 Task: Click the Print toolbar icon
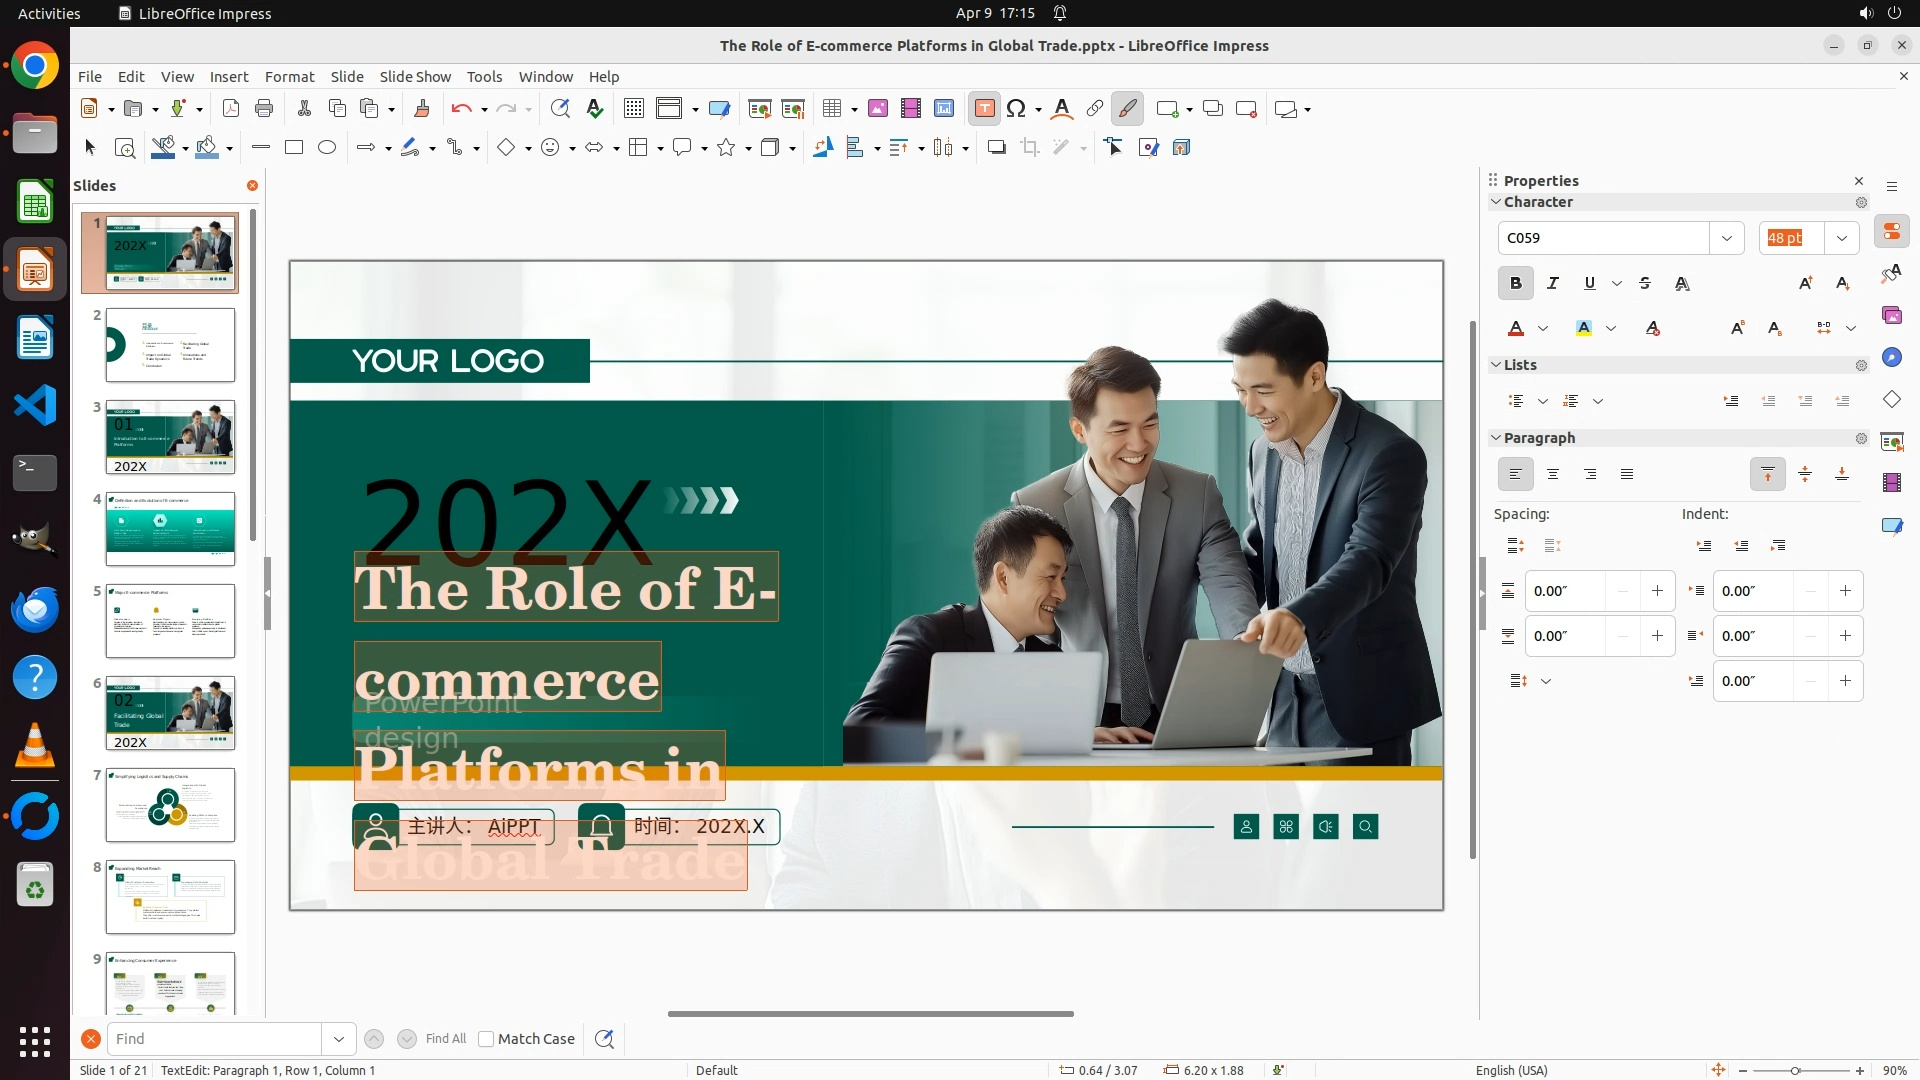pos(264,109)
